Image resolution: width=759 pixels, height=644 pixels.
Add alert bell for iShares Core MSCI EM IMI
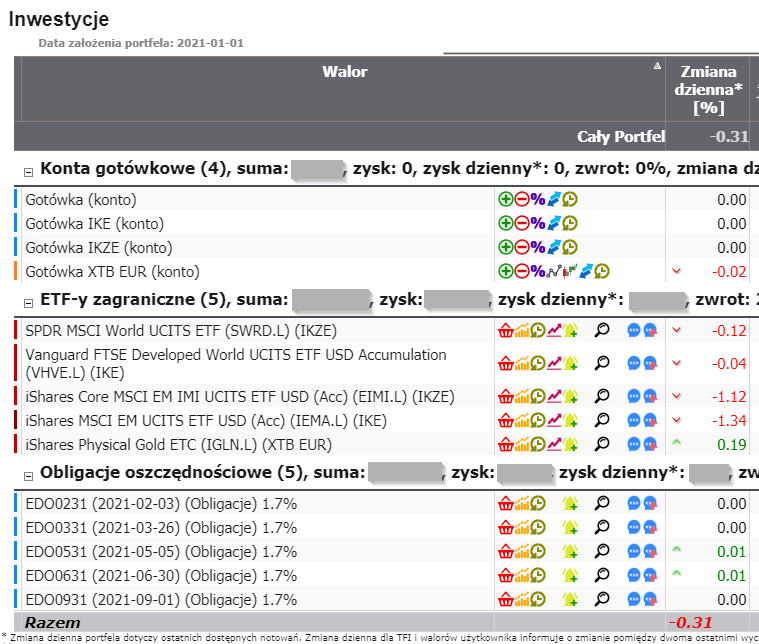(x=570, y=397)
